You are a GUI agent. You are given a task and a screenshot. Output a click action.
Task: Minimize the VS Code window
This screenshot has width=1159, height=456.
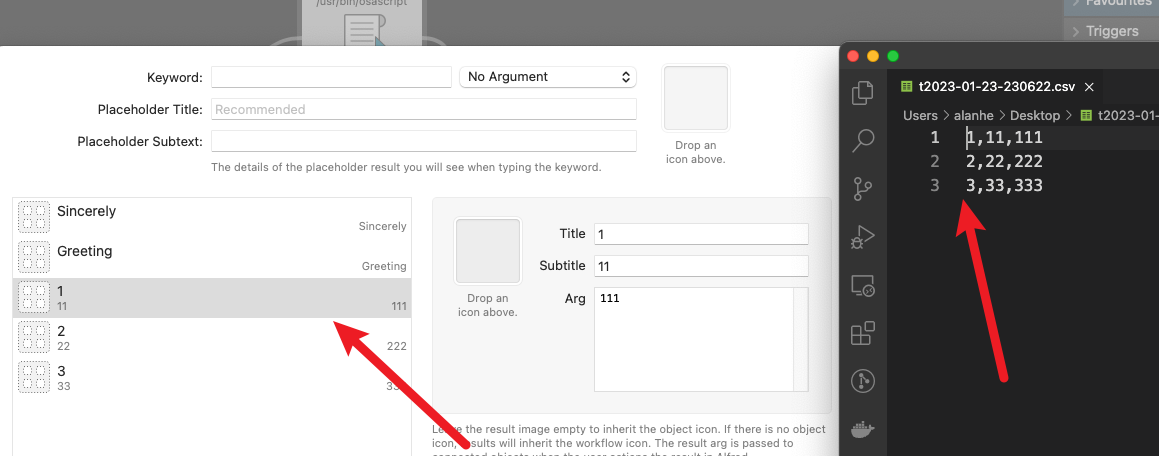click(873, 56)
